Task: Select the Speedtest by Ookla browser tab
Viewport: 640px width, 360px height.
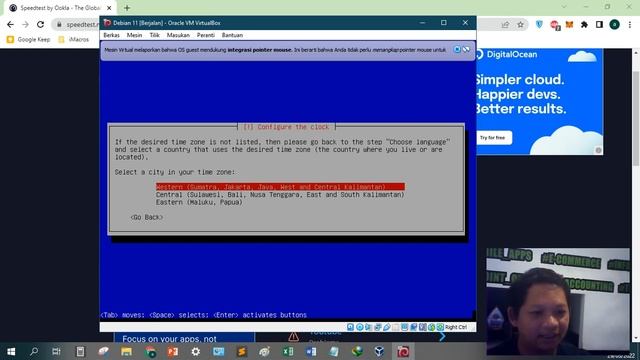Action: click(59, 8)
